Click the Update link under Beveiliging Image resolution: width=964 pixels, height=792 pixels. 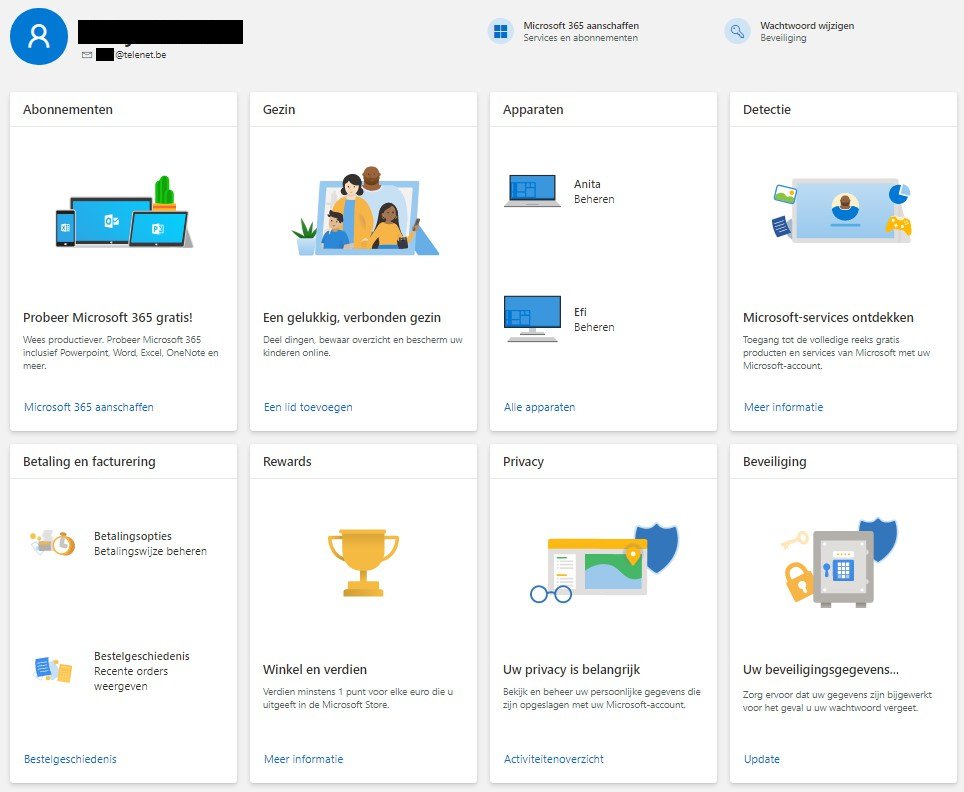pos(762,759)
